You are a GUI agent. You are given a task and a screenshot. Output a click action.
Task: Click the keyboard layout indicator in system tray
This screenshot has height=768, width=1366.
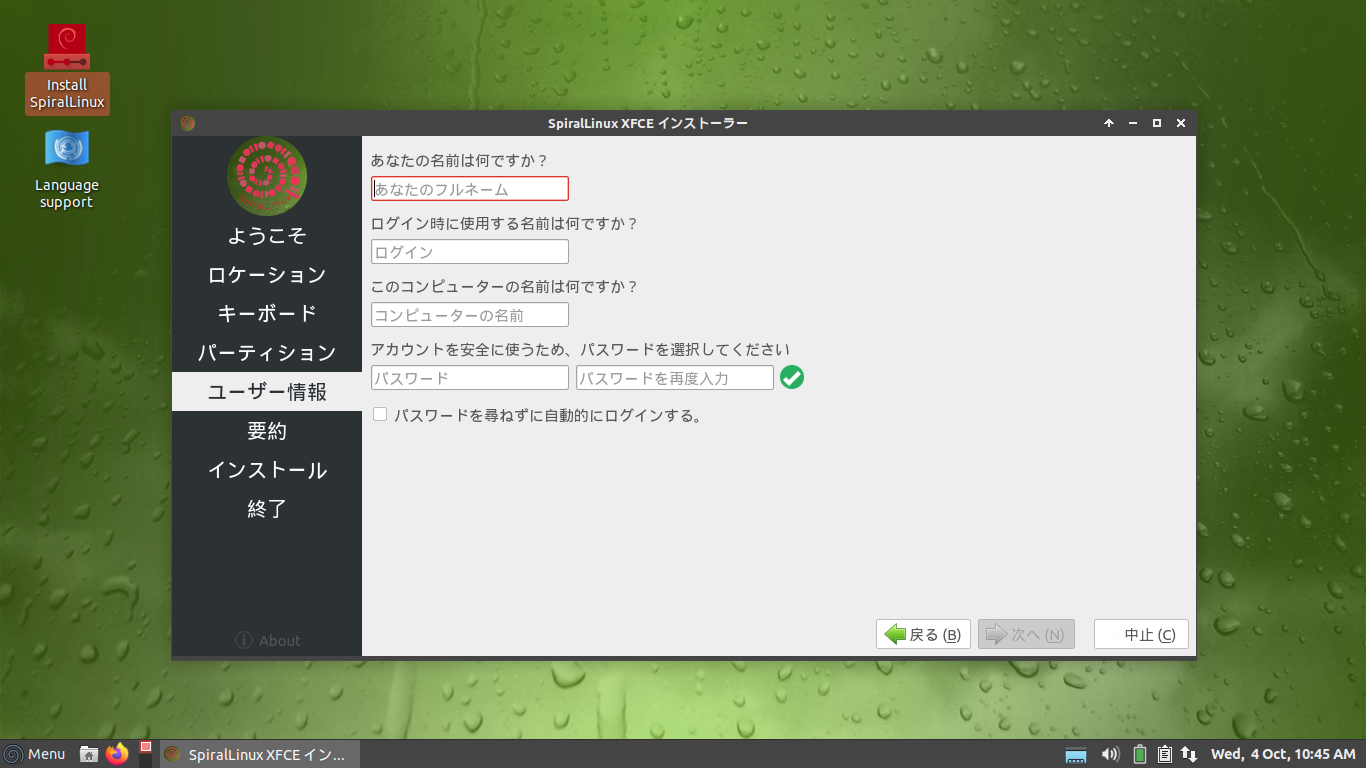click(x=1076, y=755)
